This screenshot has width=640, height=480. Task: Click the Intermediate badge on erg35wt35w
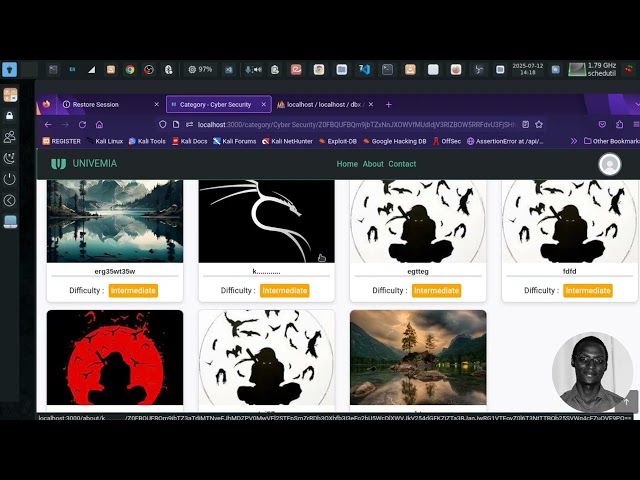point(133,291)
